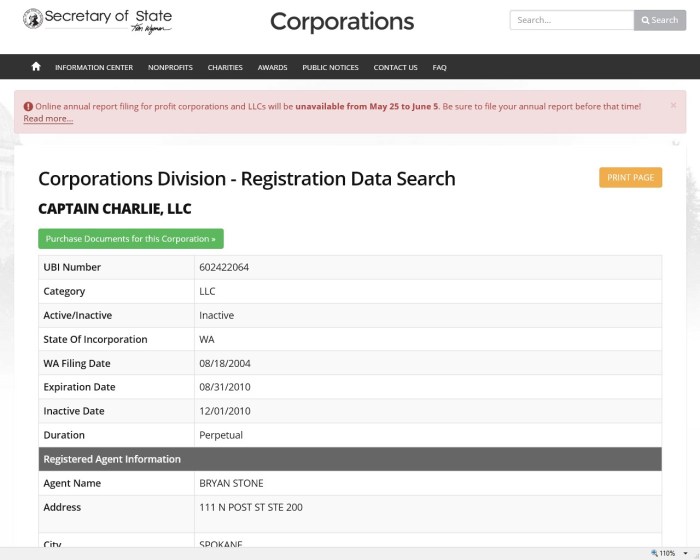This screenshot has width=700, height=560.
Task: Click the Corporations page heading
Action: tap(341, 22)
